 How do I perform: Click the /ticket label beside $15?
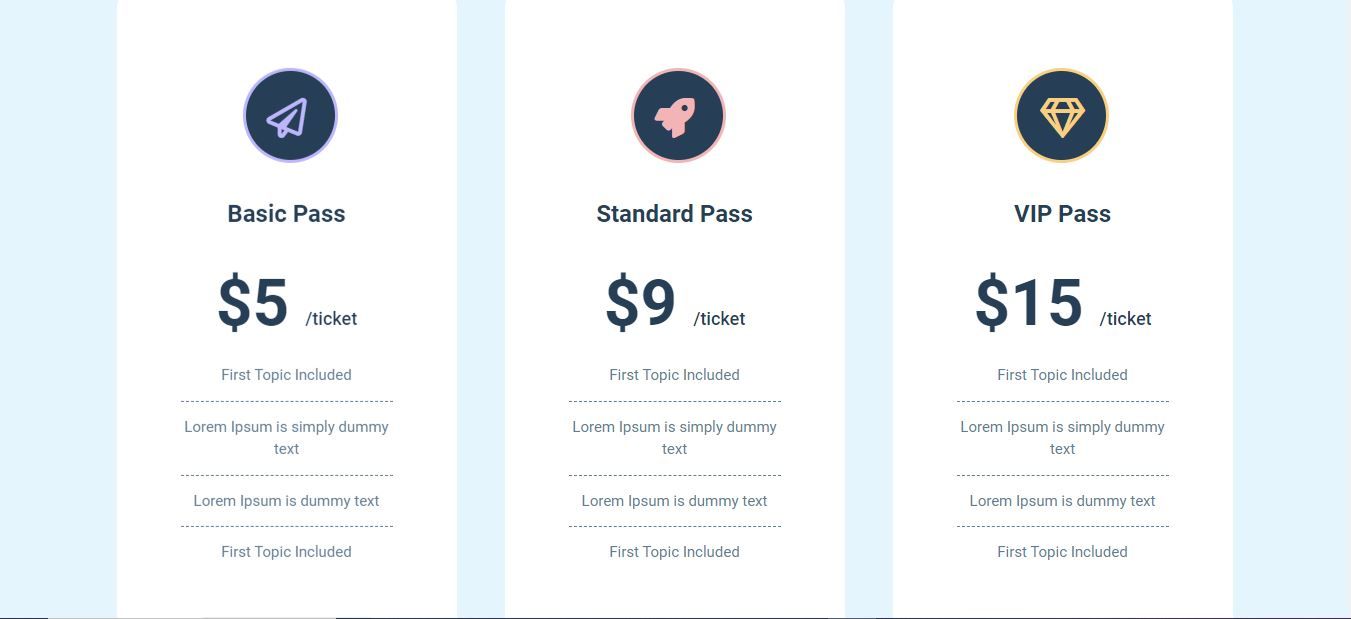1125,319
